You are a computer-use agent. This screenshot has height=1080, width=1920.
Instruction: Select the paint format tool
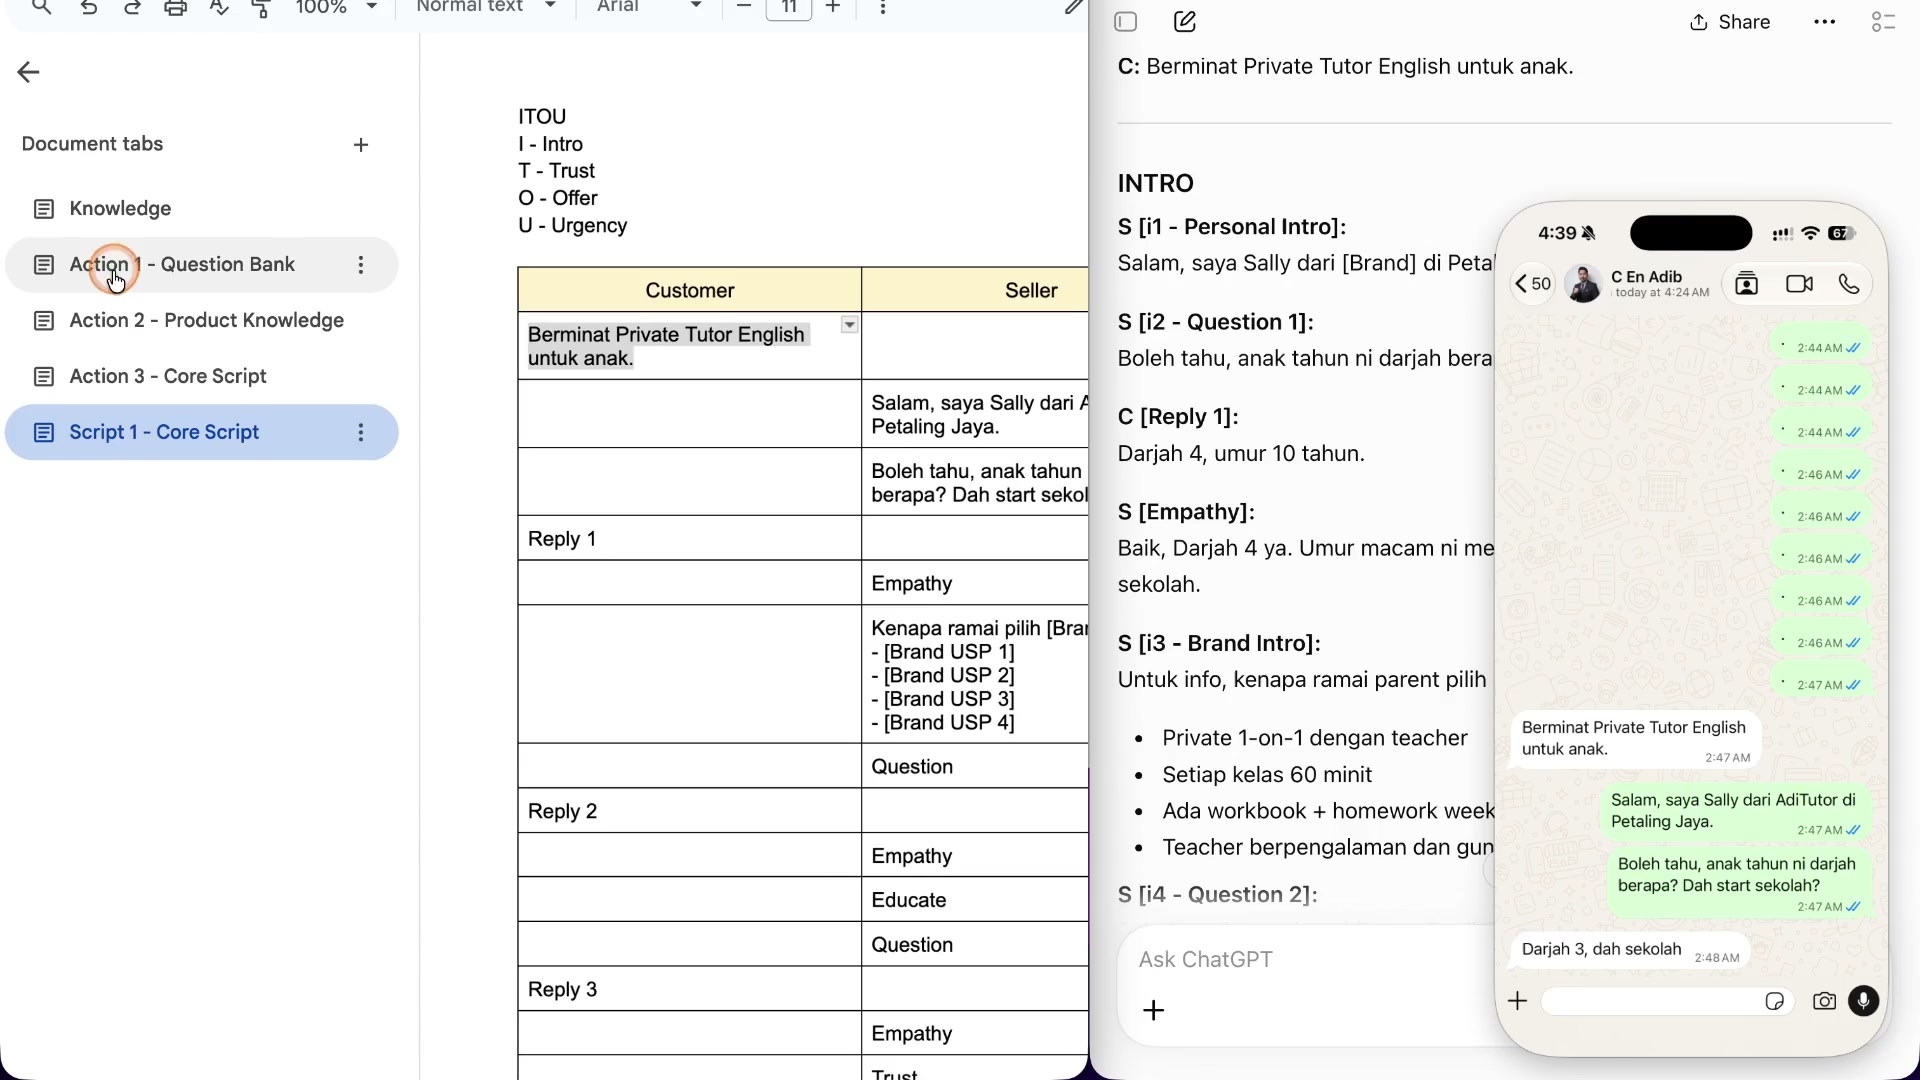pyautogui.click(x=262, y=8)
